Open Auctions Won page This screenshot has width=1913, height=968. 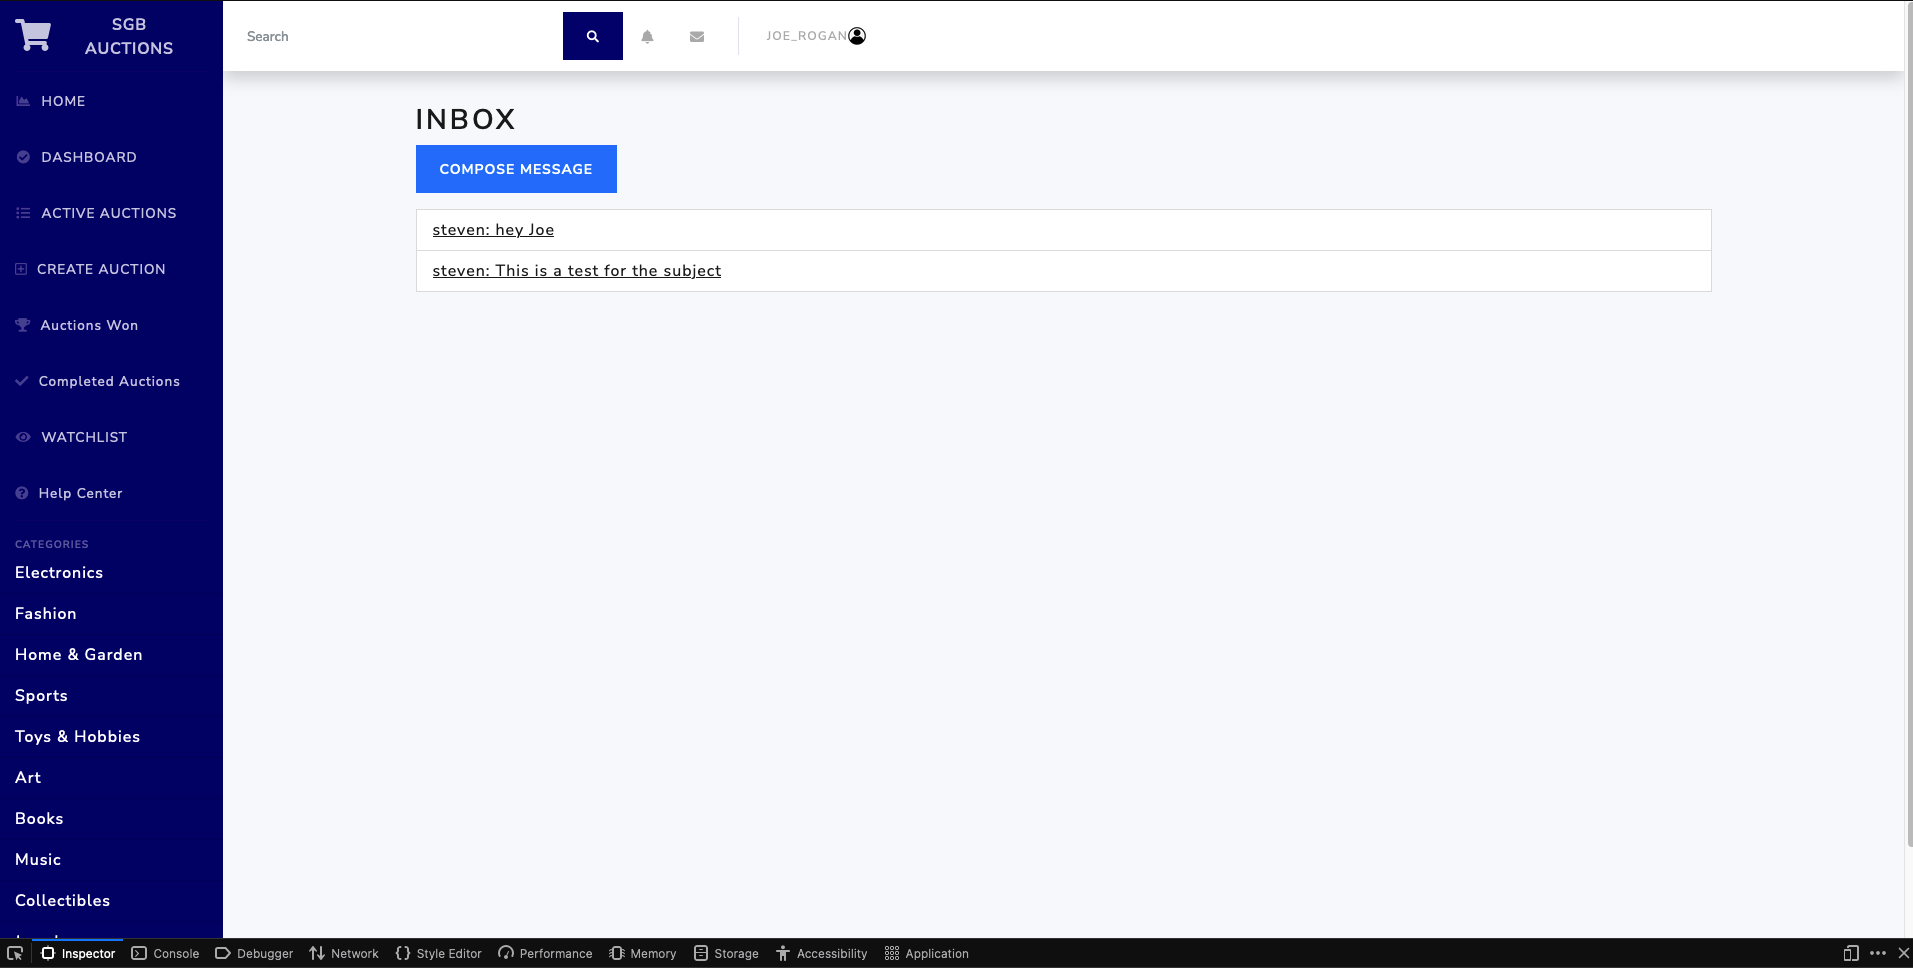coord(89,325)
